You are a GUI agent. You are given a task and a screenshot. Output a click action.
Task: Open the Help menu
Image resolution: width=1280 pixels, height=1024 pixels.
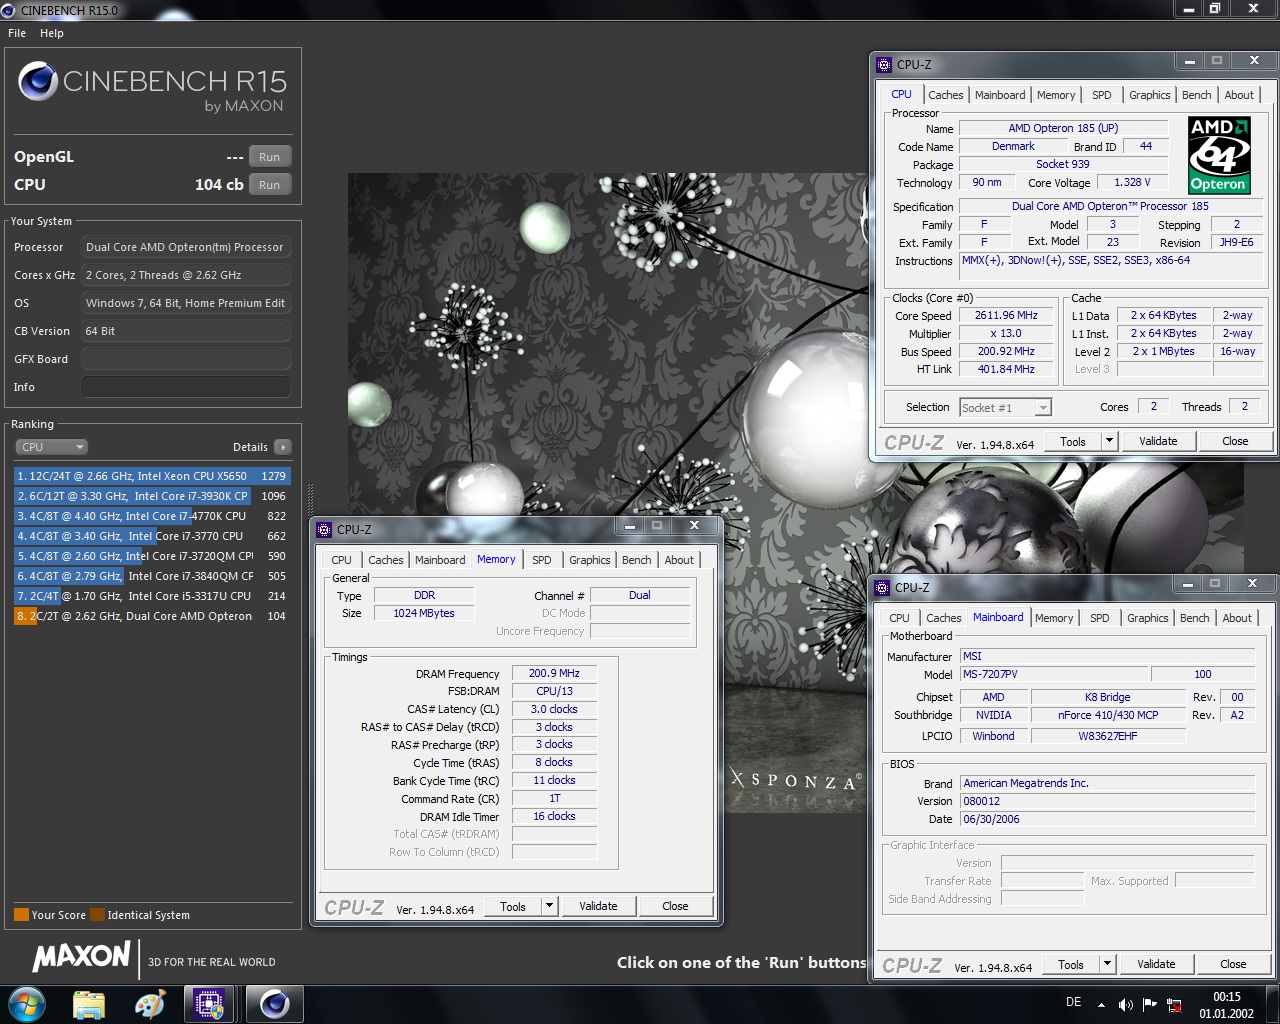pos(52,33)
